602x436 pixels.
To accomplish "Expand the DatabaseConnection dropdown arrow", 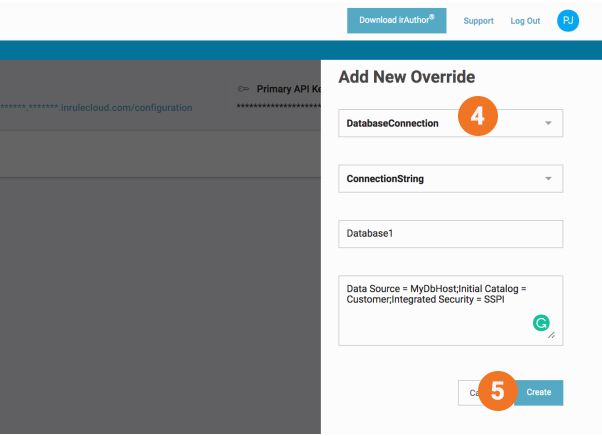I will click(548, 123).
